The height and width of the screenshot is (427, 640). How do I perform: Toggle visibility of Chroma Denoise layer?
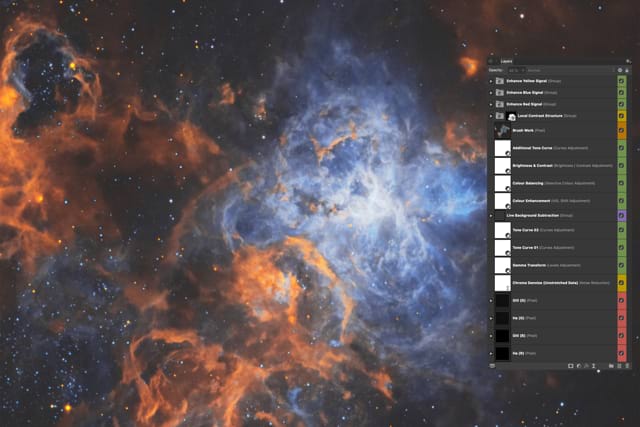point(621,283)
